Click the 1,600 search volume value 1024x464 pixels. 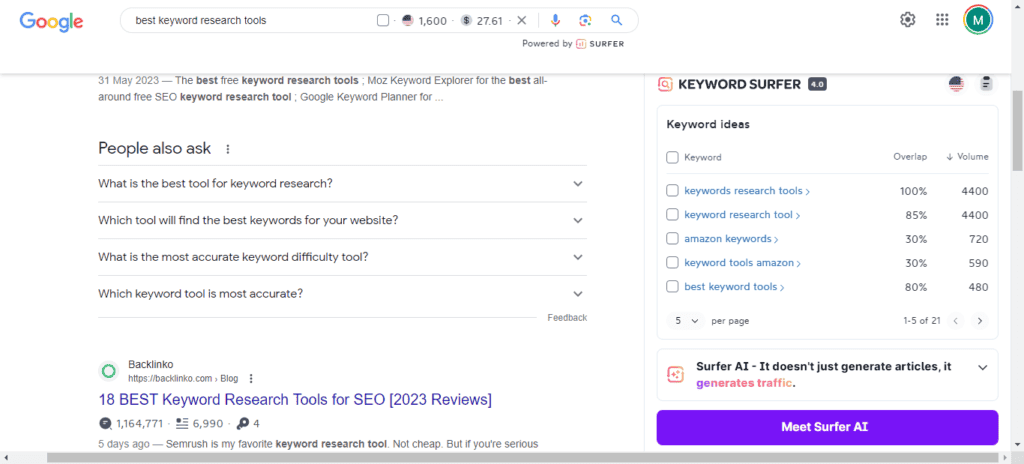[x=432, y=21]
